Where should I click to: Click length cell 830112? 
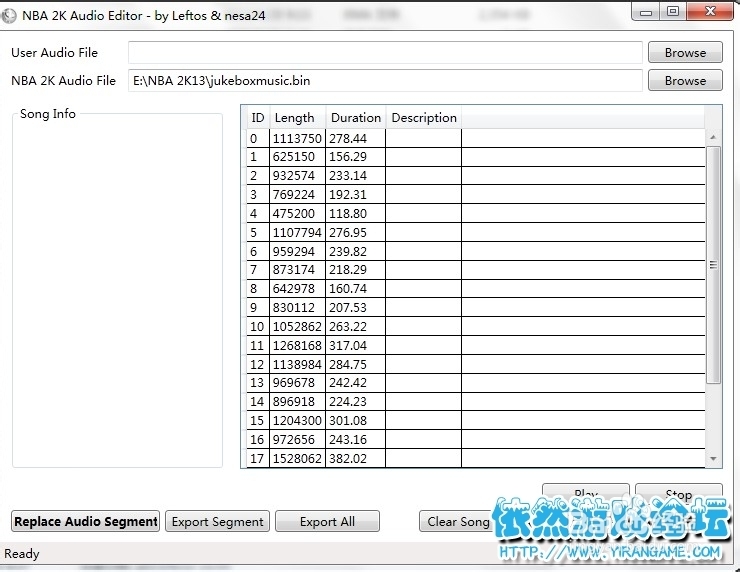click(x=297, y=307)
